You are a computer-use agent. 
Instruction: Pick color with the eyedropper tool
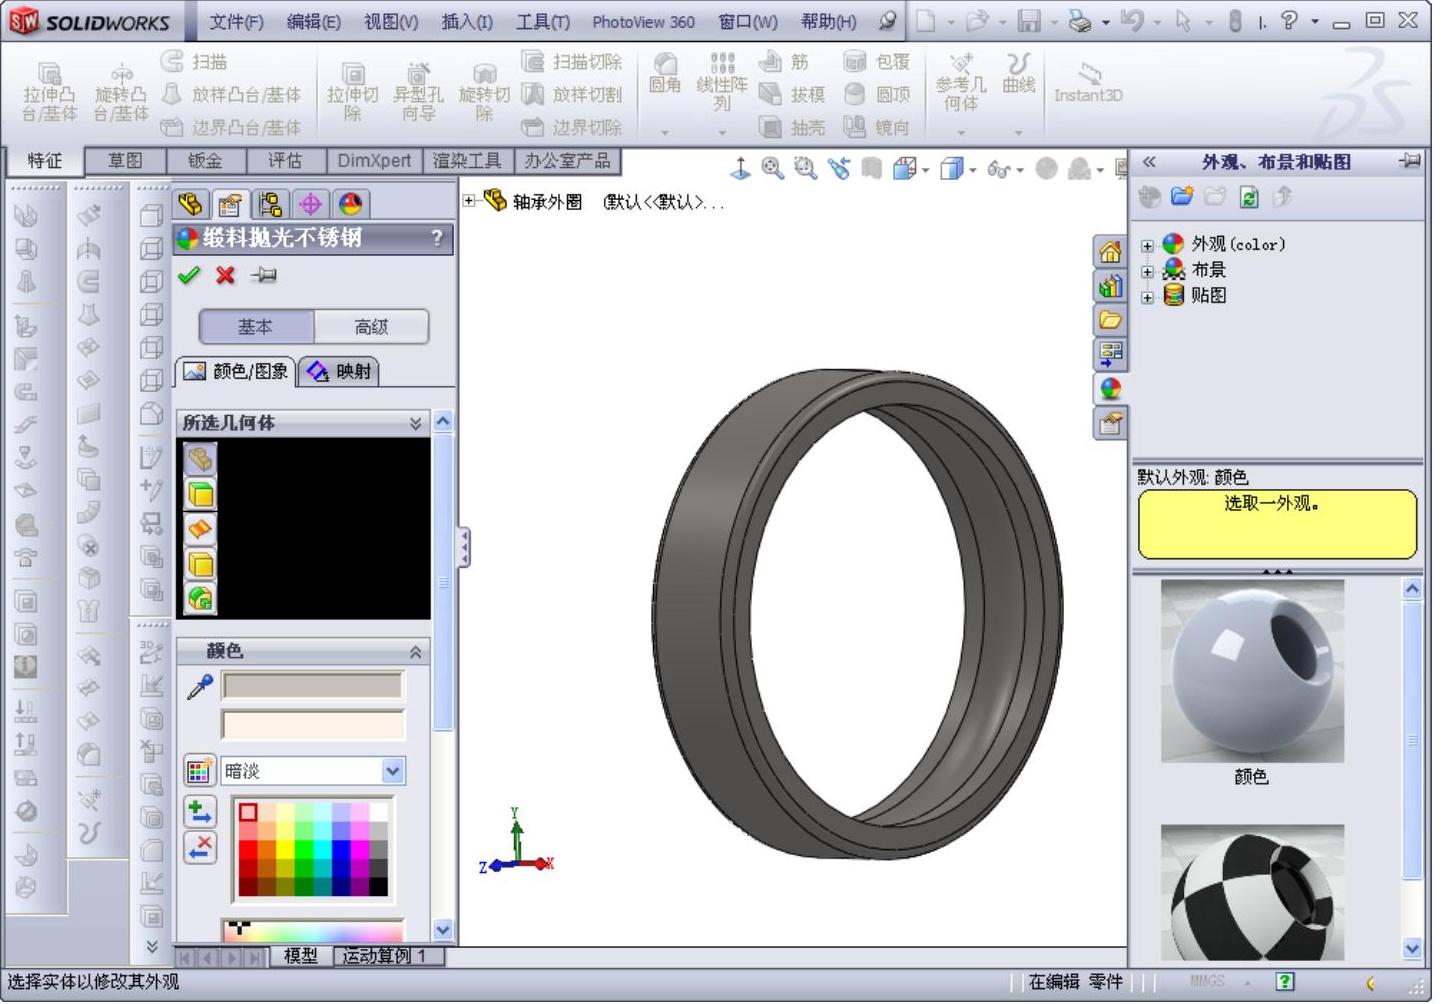tap(200, 687)
